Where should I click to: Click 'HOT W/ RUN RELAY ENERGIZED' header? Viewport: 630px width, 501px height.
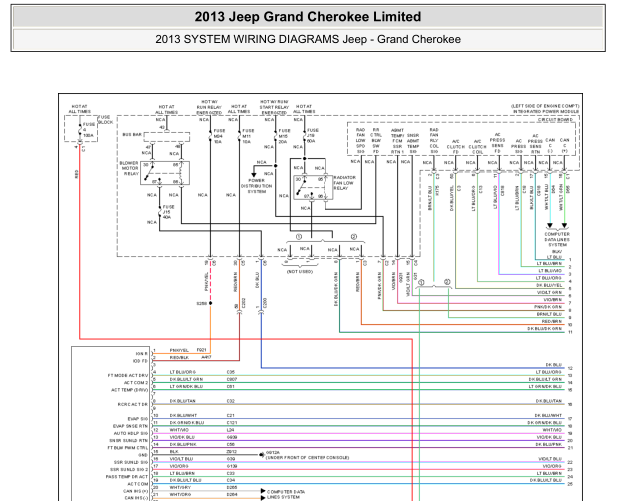(x=209, y=107)
